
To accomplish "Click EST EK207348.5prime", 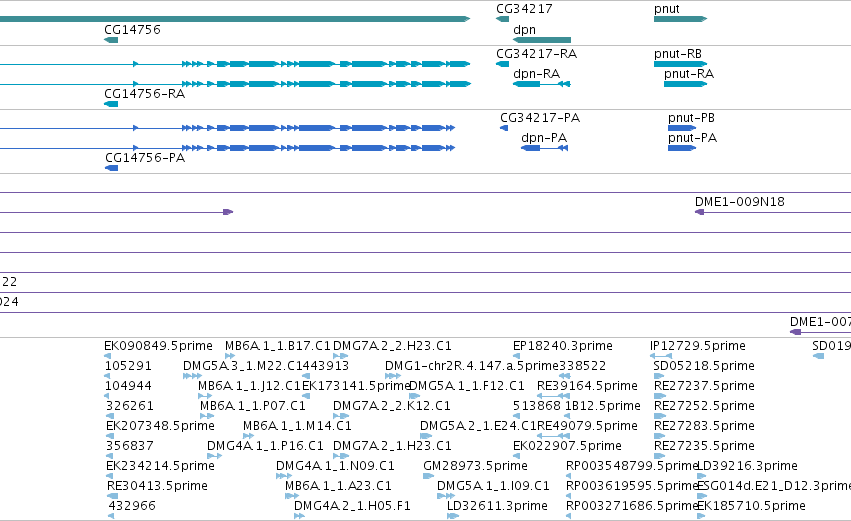I will [x=160, y=426].
